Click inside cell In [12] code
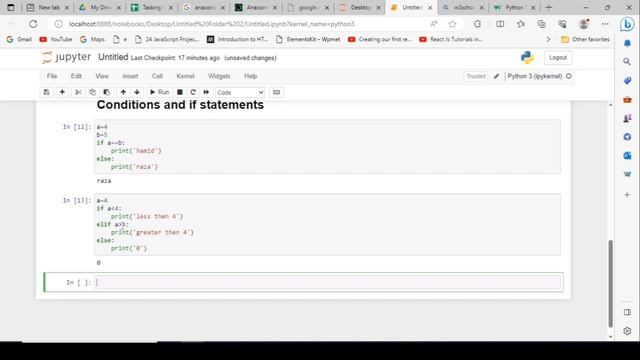This screenshot has width=640, height=360. click(x=327, y=147)
